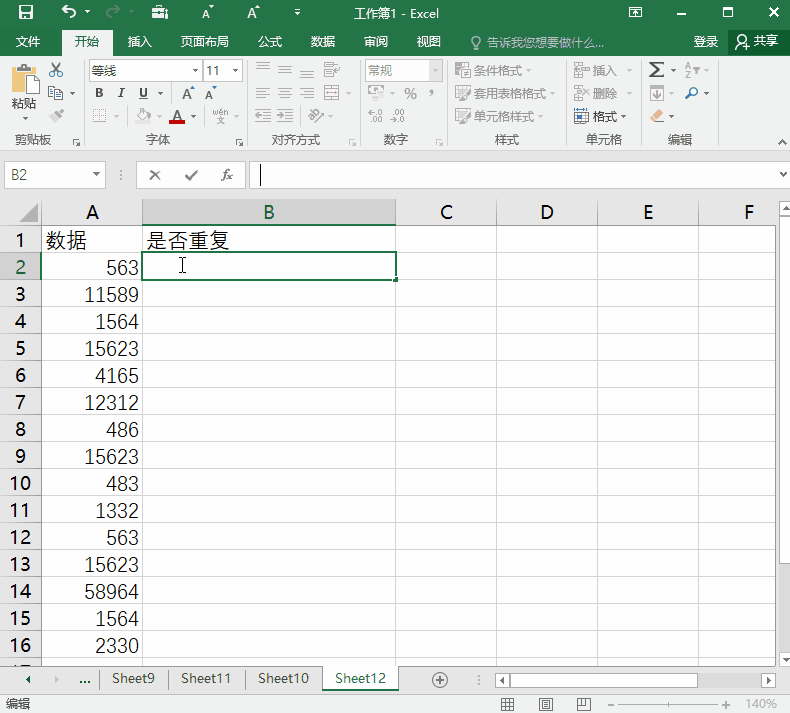
Task: Click the Merge and Center icon
Action: click(x=332, y=93)
